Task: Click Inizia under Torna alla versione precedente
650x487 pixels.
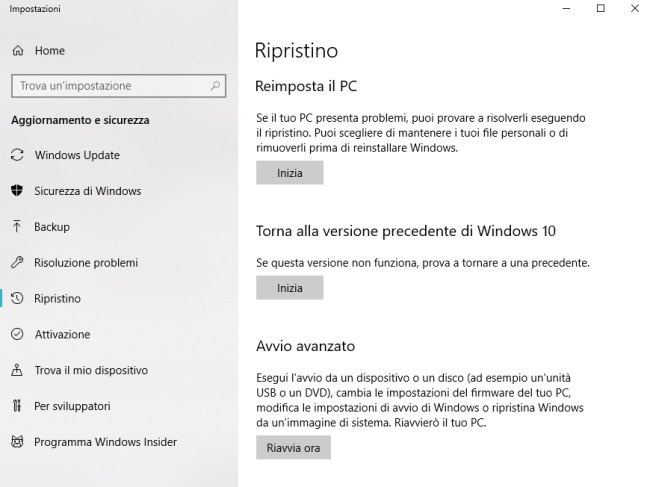Action: coord(289,288)
